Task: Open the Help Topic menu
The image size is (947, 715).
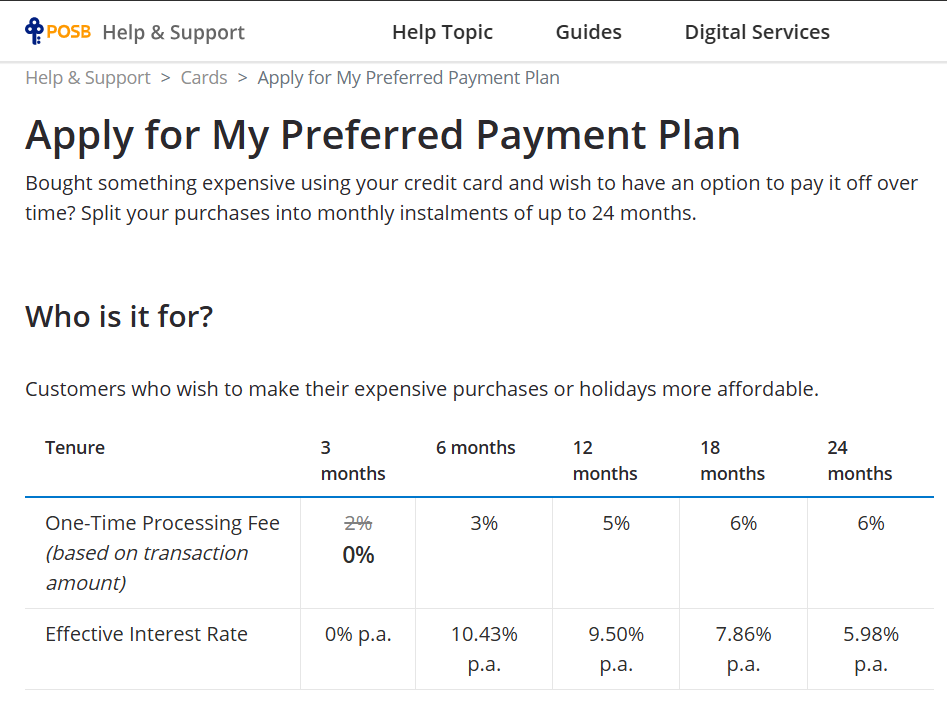Action: pyautogui.click(x=442, y=32)
